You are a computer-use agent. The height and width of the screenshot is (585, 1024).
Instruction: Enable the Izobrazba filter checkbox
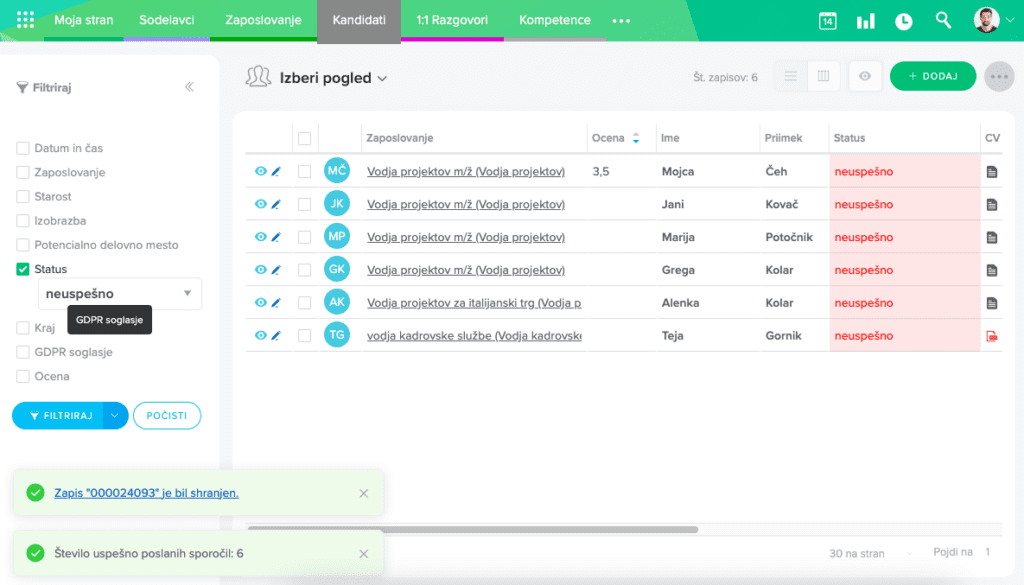click(23, 221)
